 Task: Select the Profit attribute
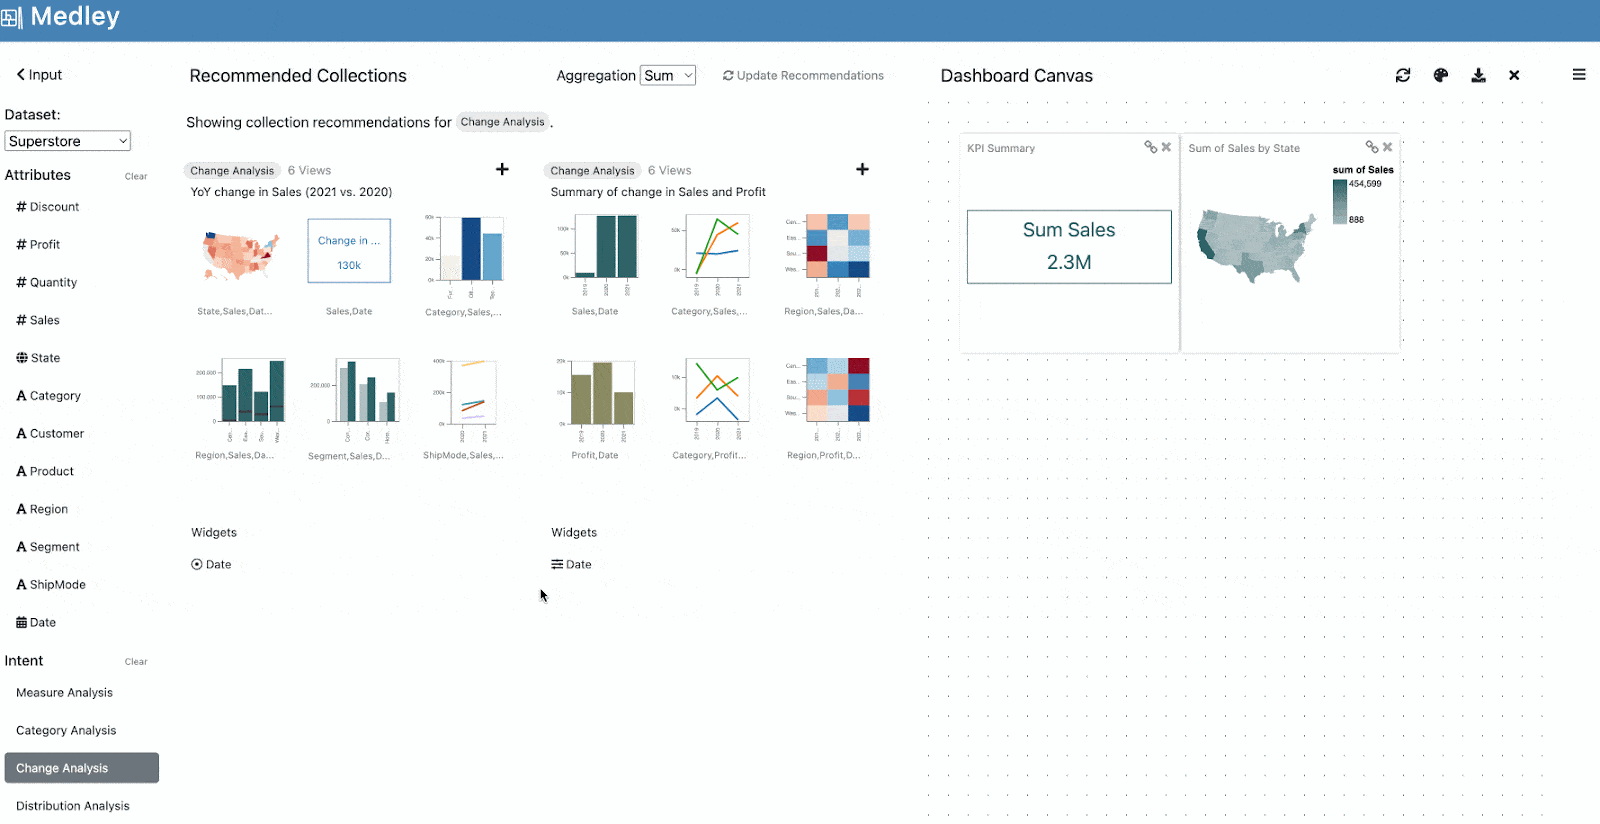pyautogui.click(x=38, y=245)
